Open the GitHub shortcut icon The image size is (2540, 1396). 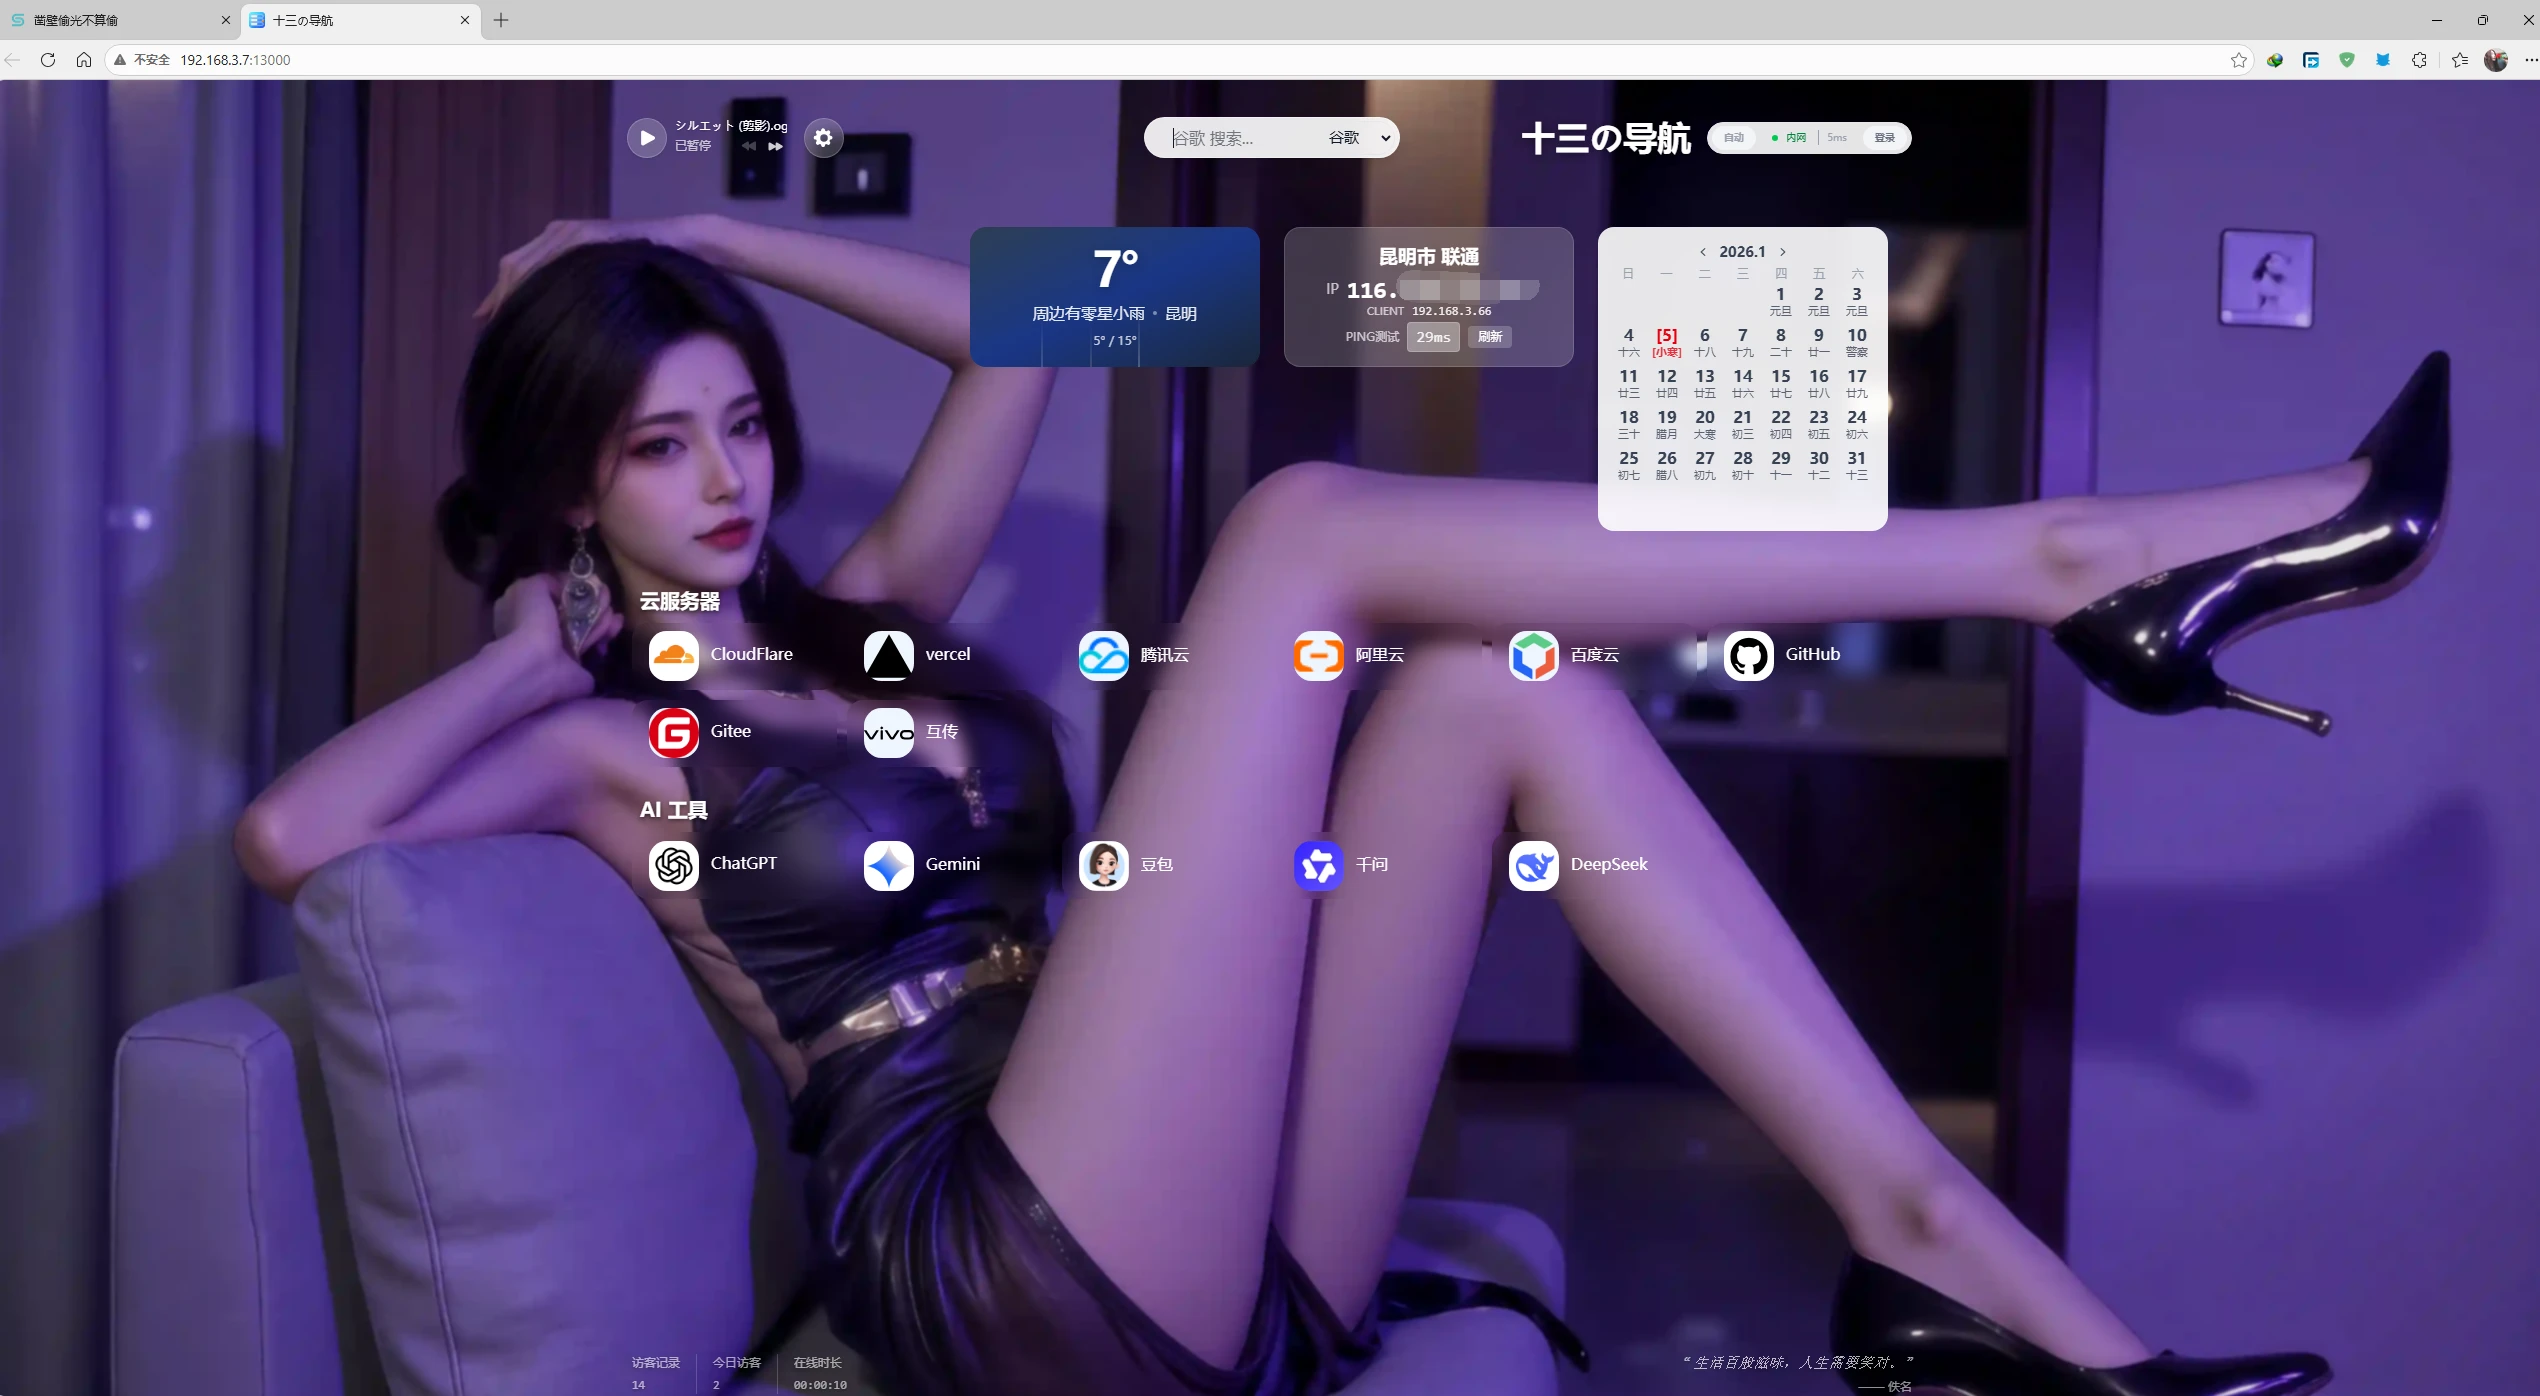pyautogui.click(x=1748, y=655)
